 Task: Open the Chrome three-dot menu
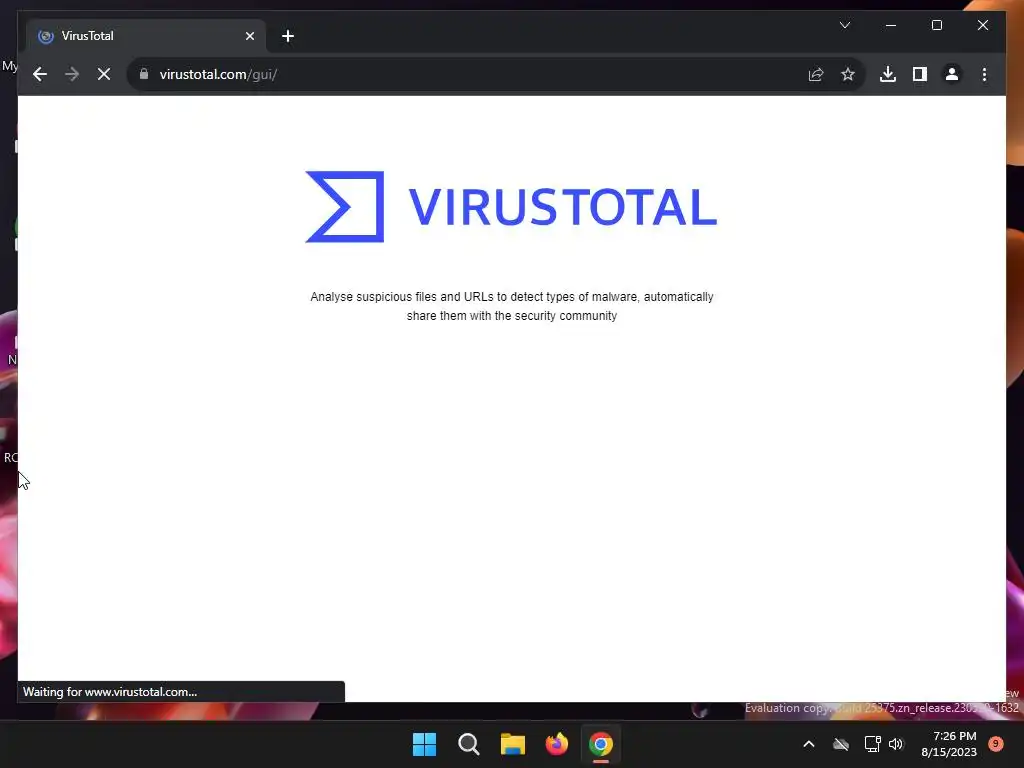tap(984, 74)
